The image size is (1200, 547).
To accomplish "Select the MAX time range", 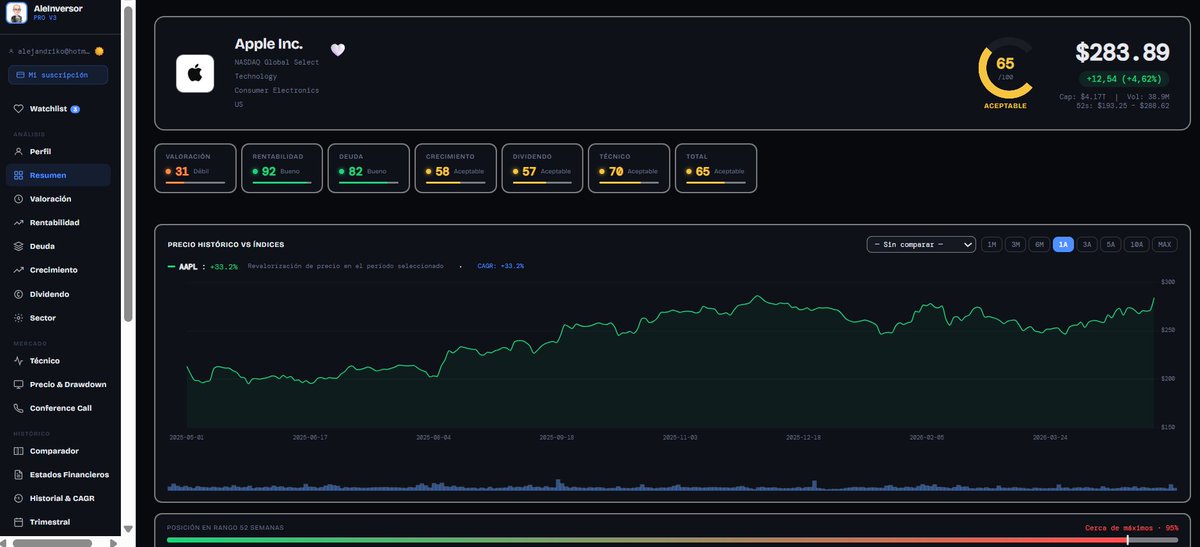I will point(1165,244).
